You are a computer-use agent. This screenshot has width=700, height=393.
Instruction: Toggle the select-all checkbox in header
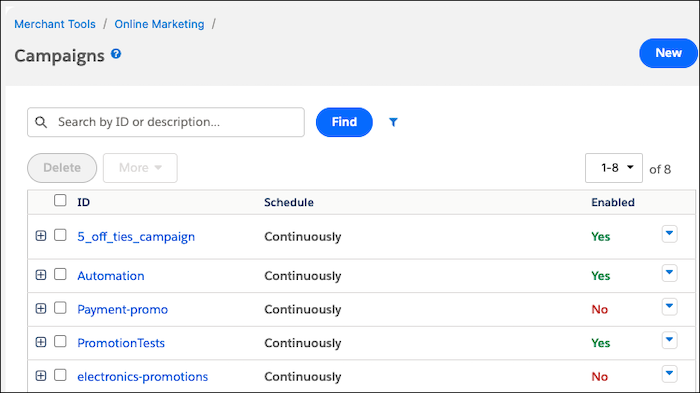pos(60,201)
